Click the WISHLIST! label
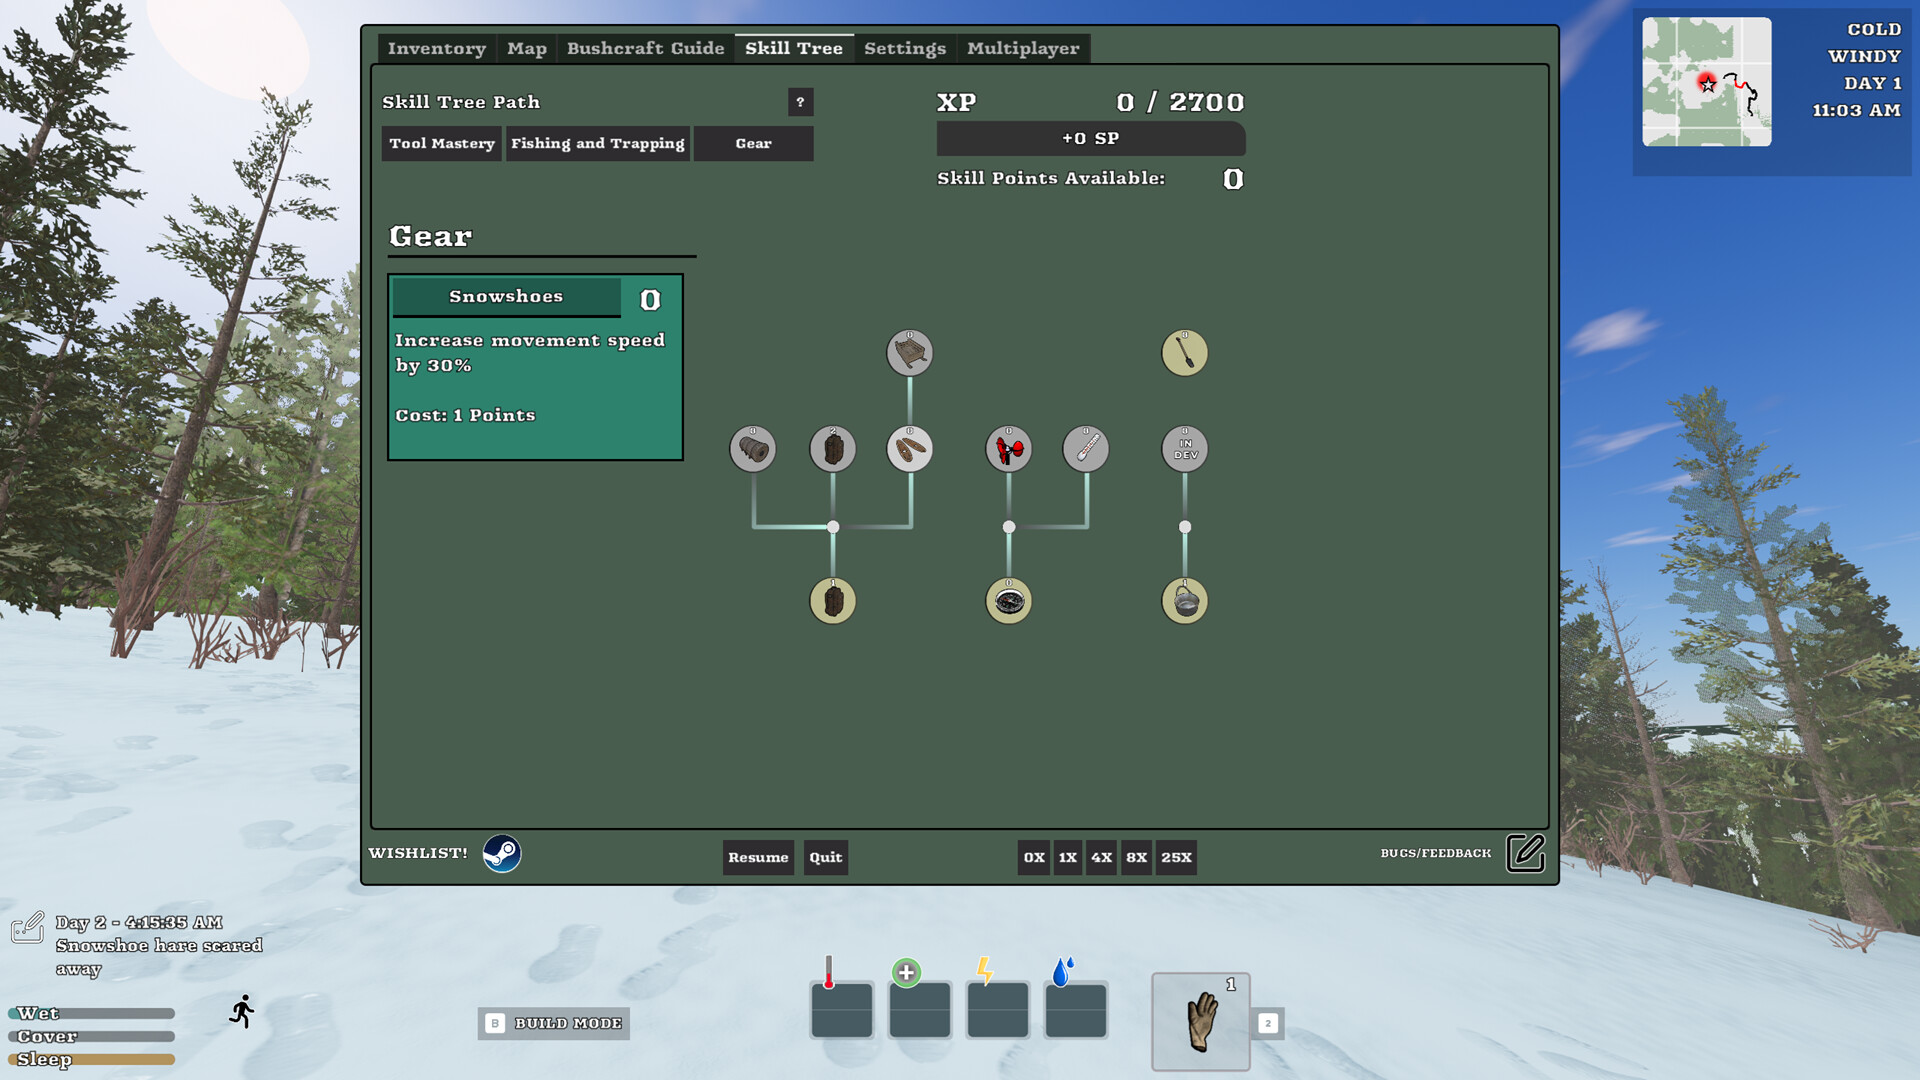Viewport: 1920px width, 1080px height. click(418, 853)
